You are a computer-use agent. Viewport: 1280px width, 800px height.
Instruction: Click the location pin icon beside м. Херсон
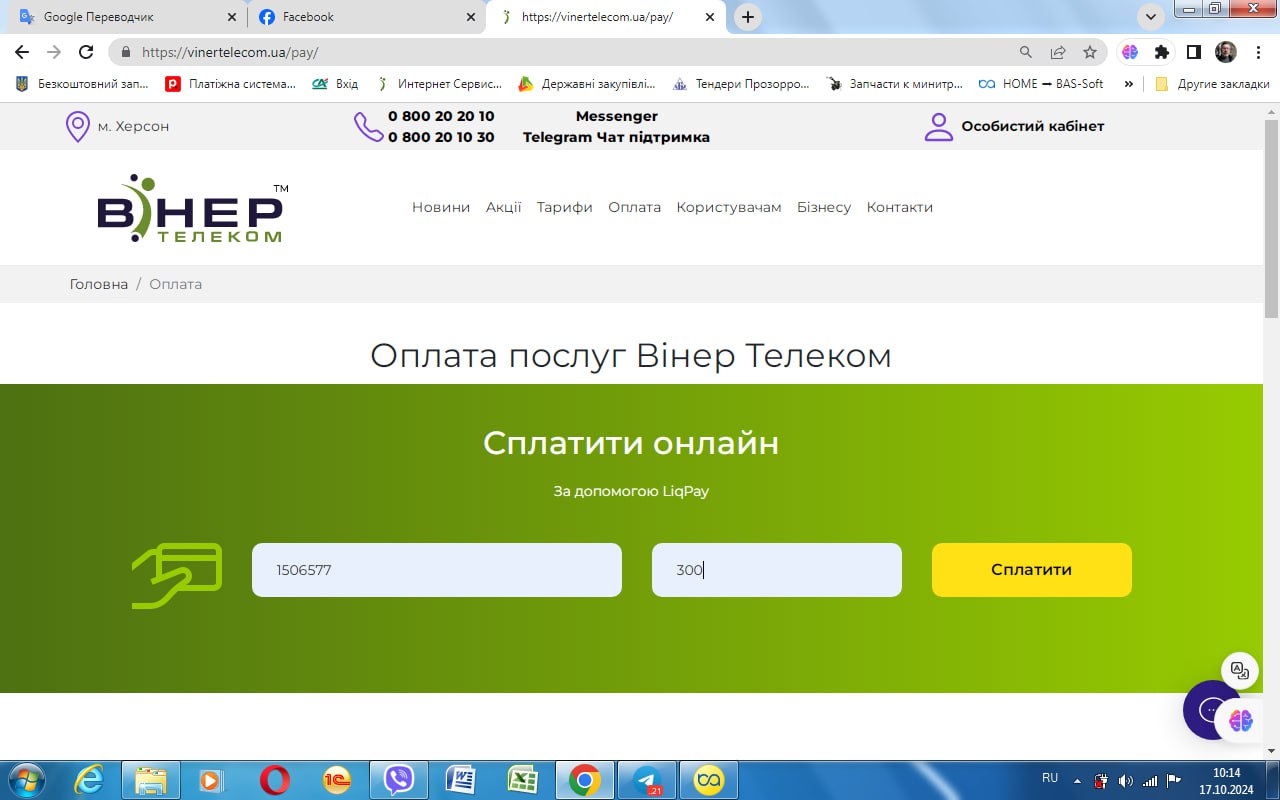(x=77, y=127)
